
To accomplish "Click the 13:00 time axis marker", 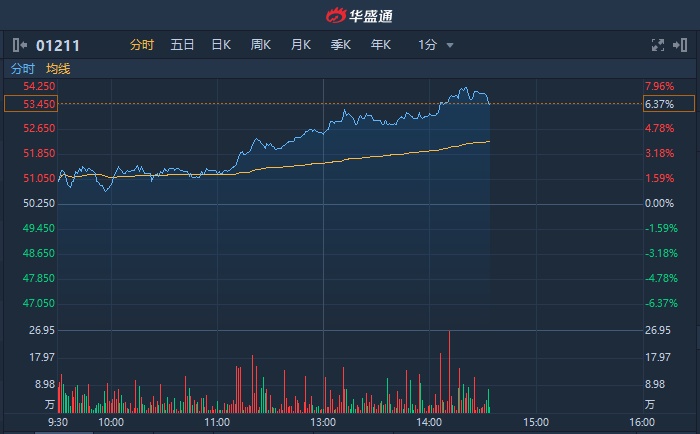I will pyautogui.click(x=323, y=423).
